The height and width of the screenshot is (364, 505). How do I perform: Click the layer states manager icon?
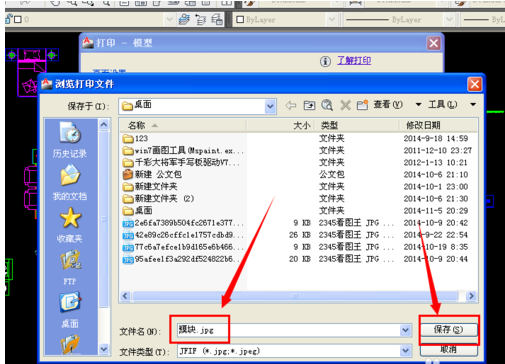tap(217, 19)
